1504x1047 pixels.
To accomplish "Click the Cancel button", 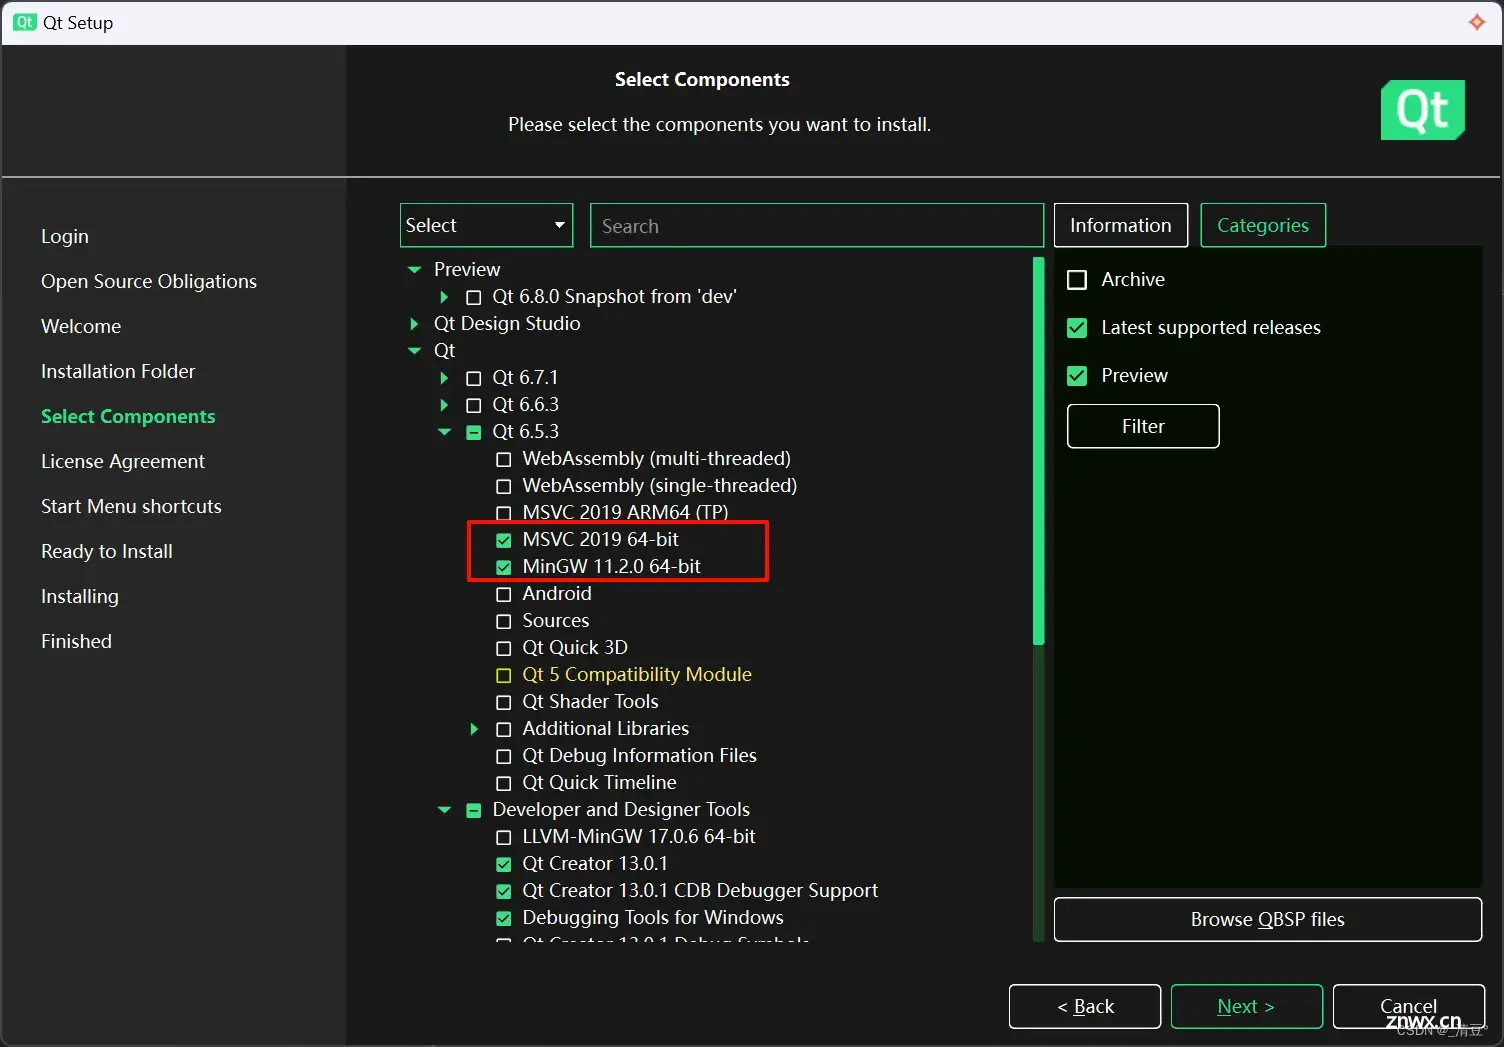I will click(1409, 1006).
